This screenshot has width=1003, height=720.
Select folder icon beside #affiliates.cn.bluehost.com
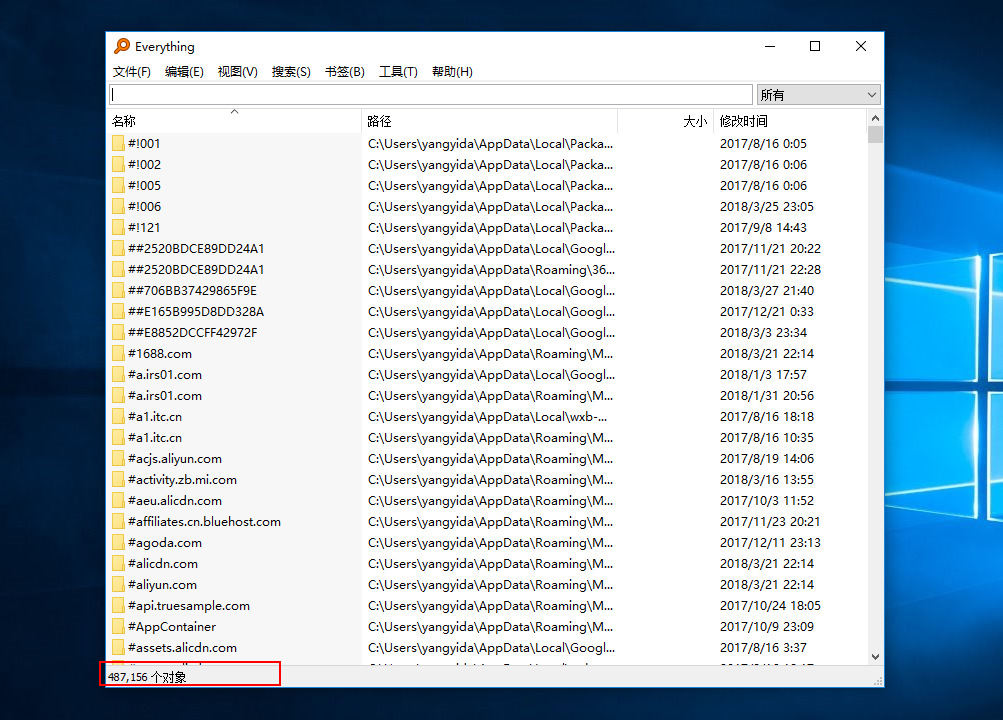[x=118, y=522]
